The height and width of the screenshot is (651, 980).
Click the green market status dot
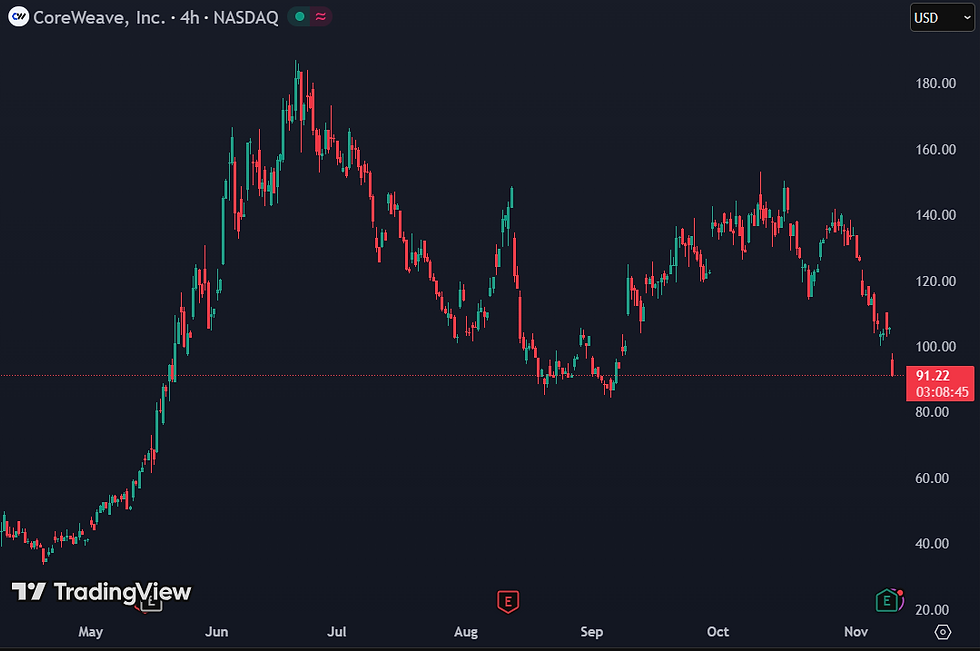pos(300,17)
